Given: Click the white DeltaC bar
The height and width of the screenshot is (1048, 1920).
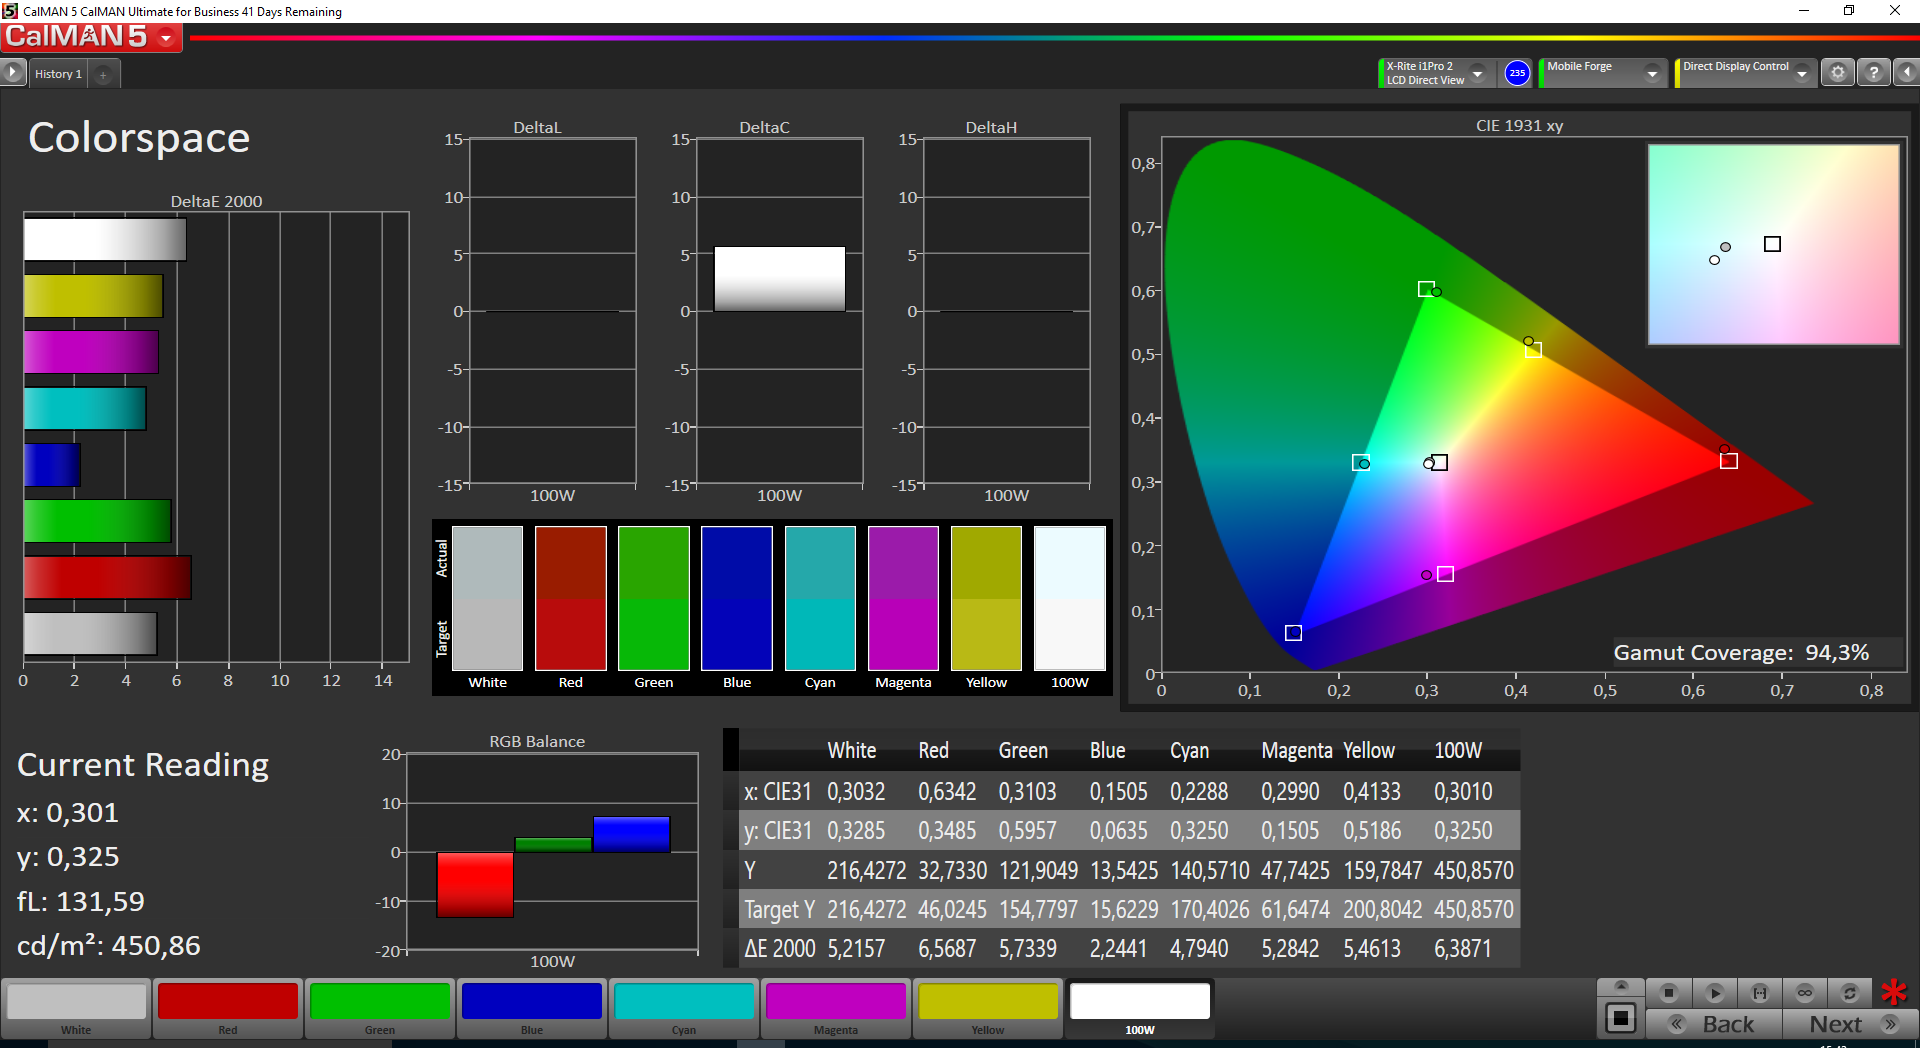Looking at the screenshot, I should coord(779,279).
